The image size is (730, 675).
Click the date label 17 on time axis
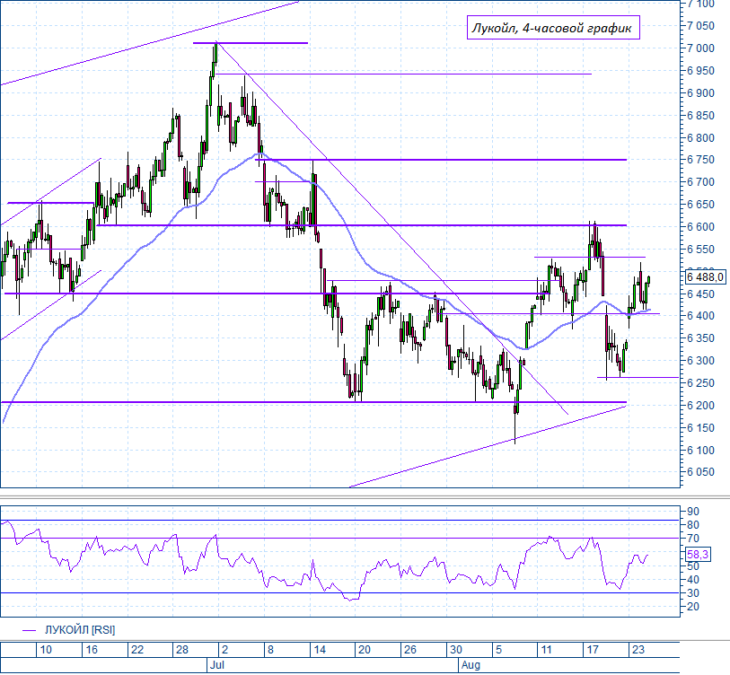point(592,650)
